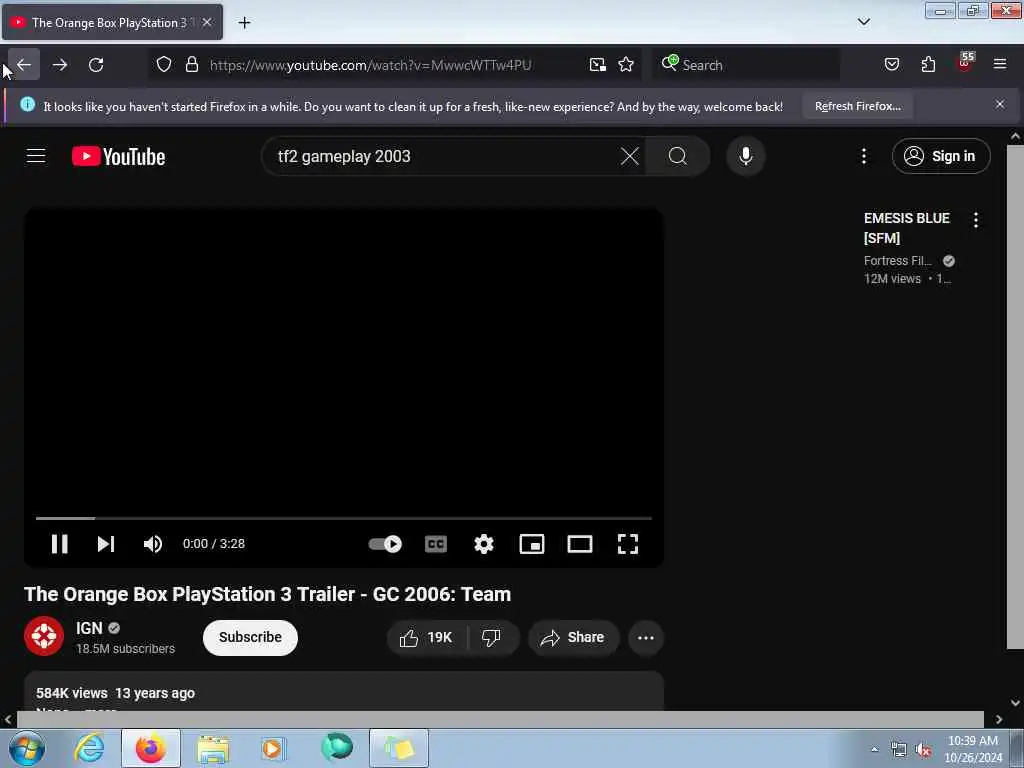Show hidden tray icons arrow
Image resolution: width=1024 pixels, height=768 pixels.
pos(874,749)
